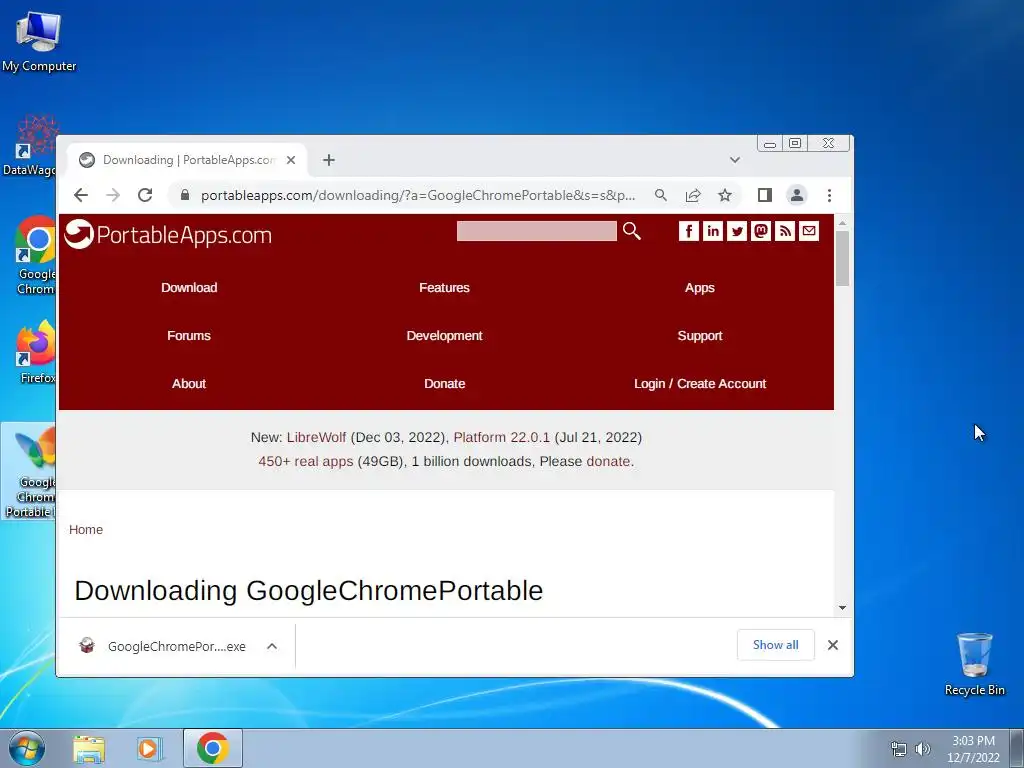Click the Chrome taskbar button

(x=213, y=748)
